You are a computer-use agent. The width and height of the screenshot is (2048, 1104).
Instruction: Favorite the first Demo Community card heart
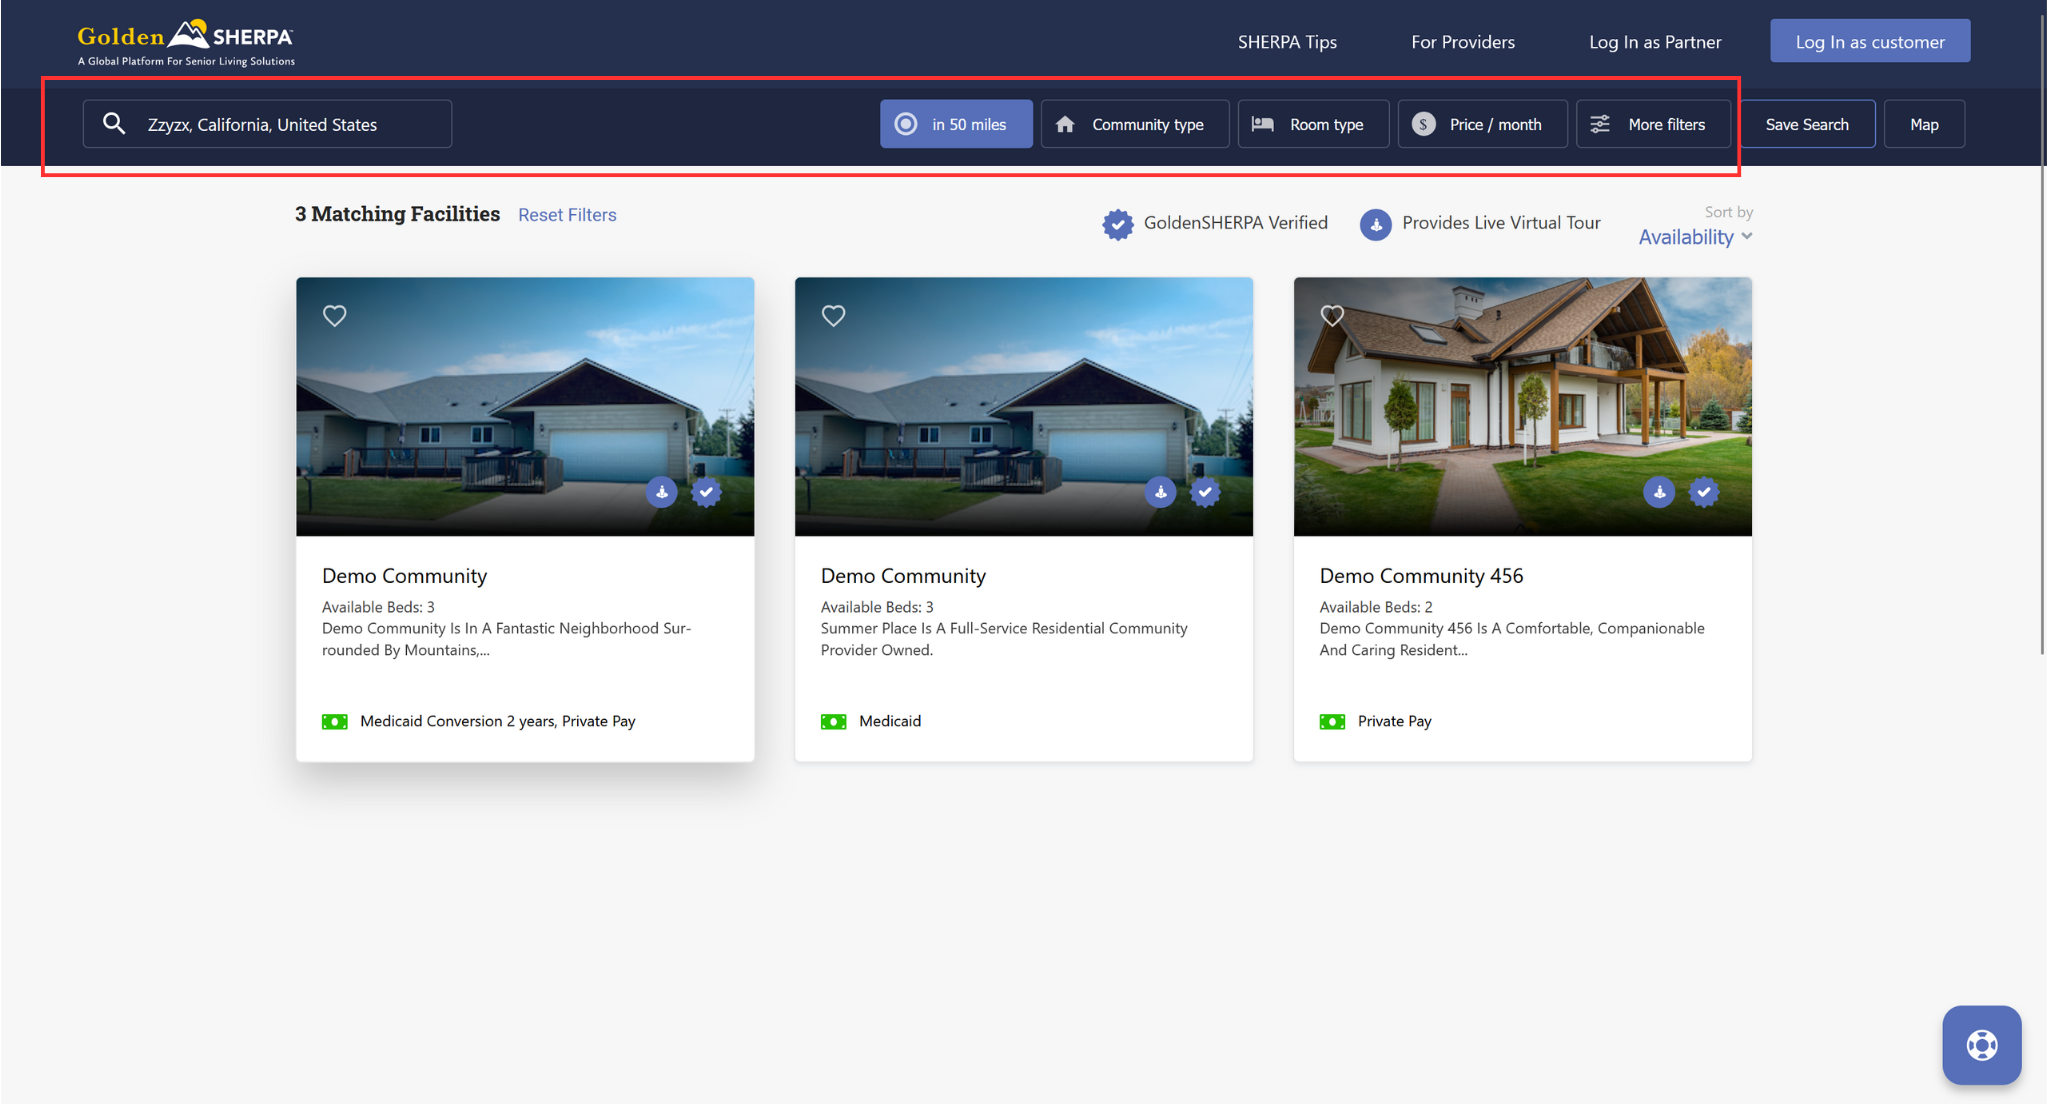pos(334,316)
